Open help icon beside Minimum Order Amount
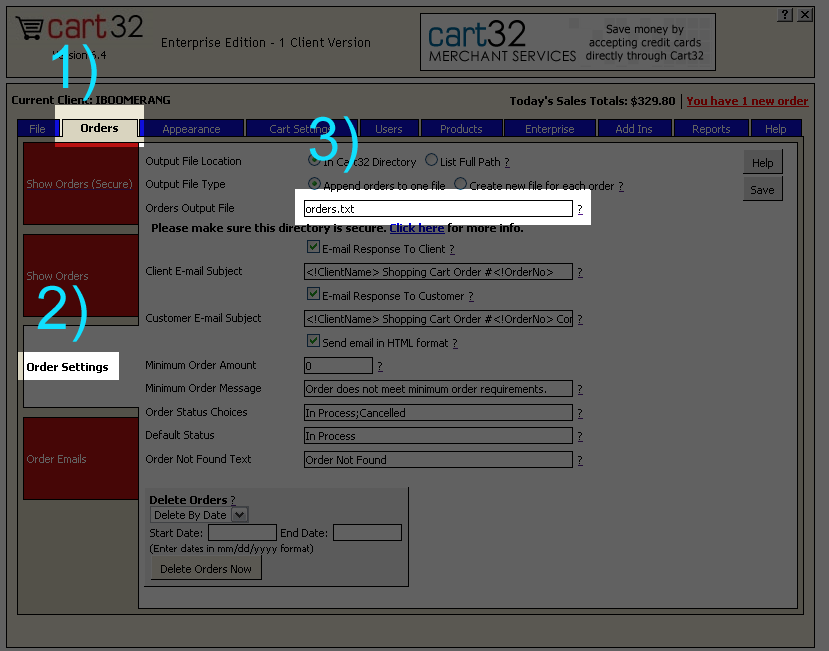Screen dimensions: 829x651 tap(380, 366)
